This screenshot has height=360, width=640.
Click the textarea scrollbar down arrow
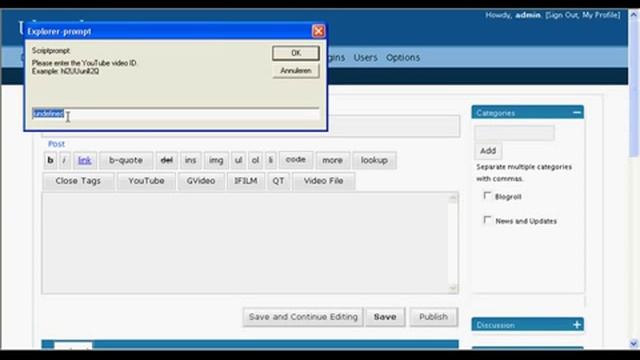453,288
